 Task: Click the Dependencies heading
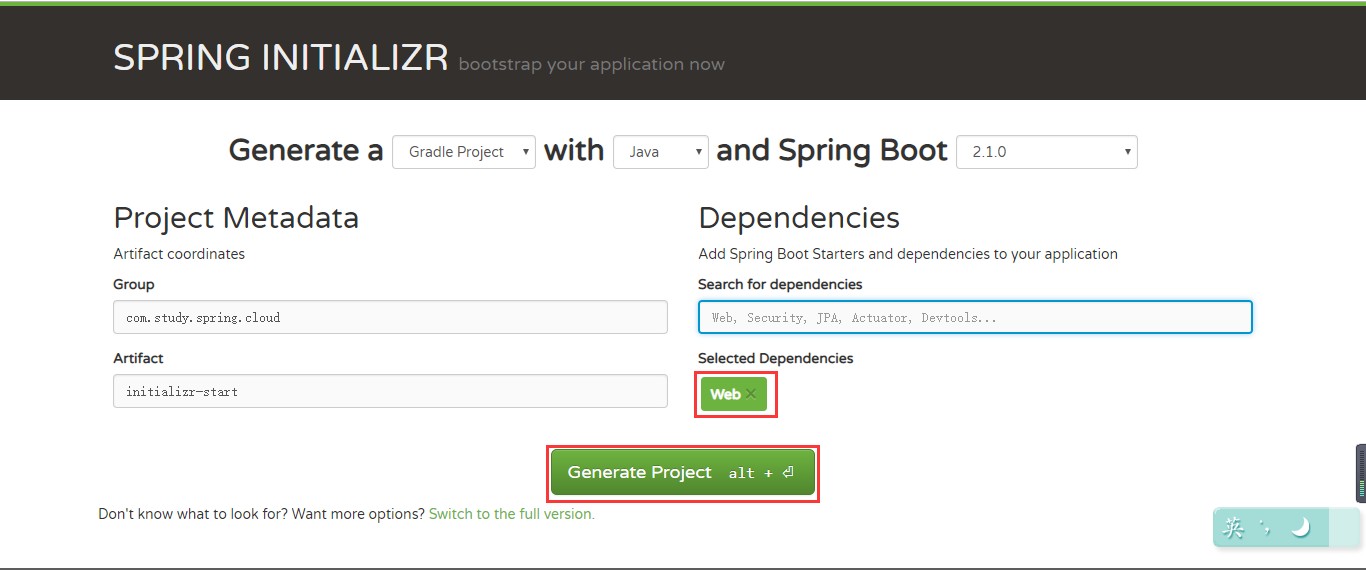pyautogui.click(x=799, y=218)
